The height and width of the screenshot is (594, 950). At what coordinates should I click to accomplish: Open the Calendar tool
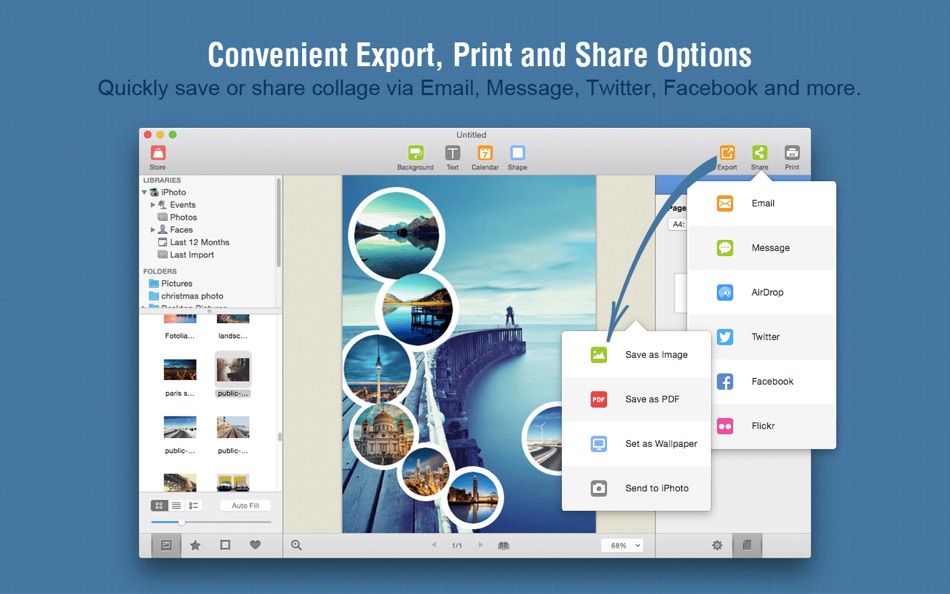(484, 153)
